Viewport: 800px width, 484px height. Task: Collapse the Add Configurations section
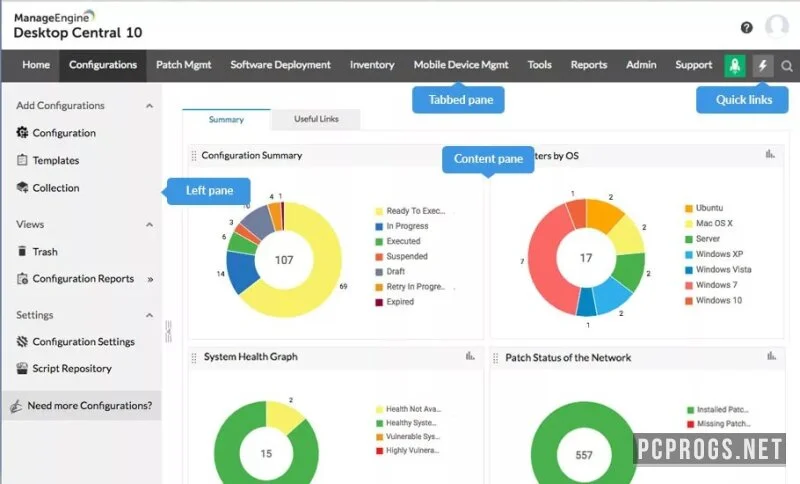point(149,106)
